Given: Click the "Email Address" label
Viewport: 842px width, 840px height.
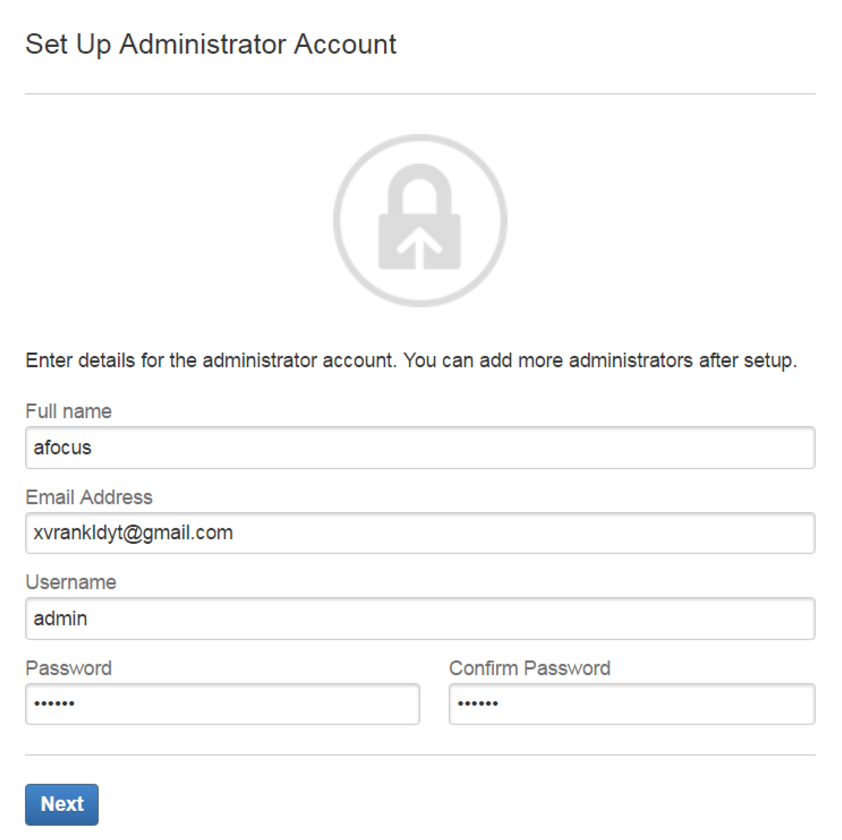Looking at the screenshot, I should tap(89, 497).
